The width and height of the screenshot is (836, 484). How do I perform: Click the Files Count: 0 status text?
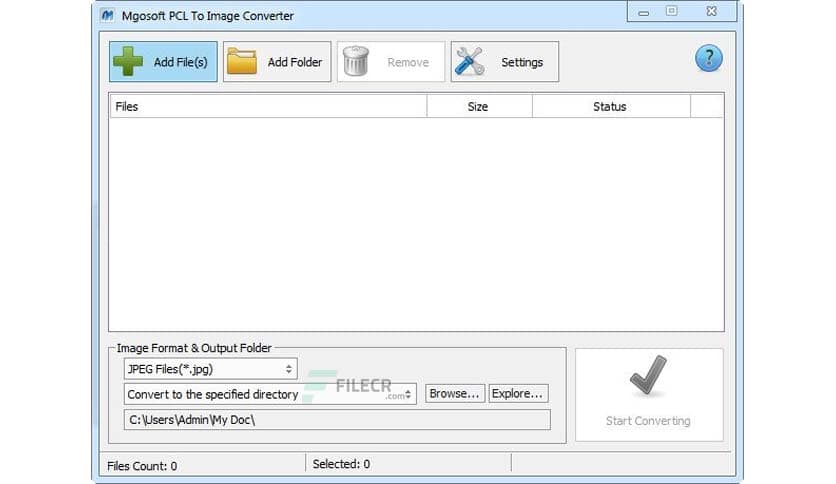tap(142, 466)
